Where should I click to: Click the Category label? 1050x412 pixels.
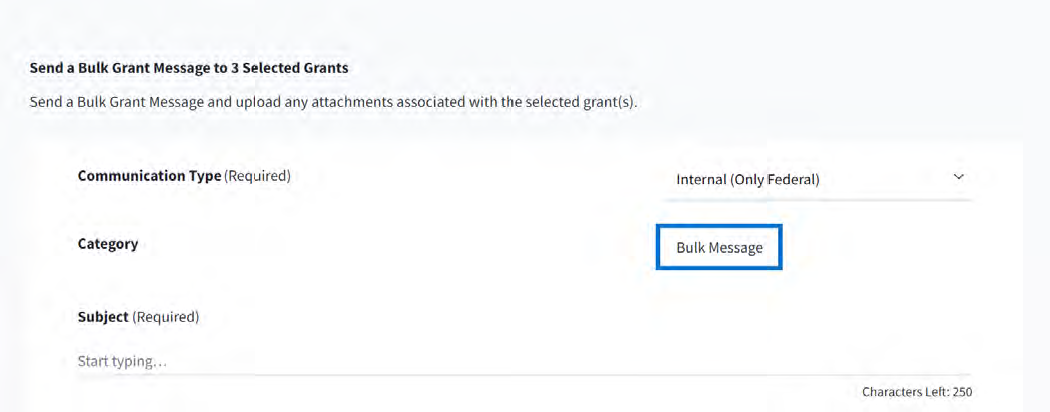[108, 244]
